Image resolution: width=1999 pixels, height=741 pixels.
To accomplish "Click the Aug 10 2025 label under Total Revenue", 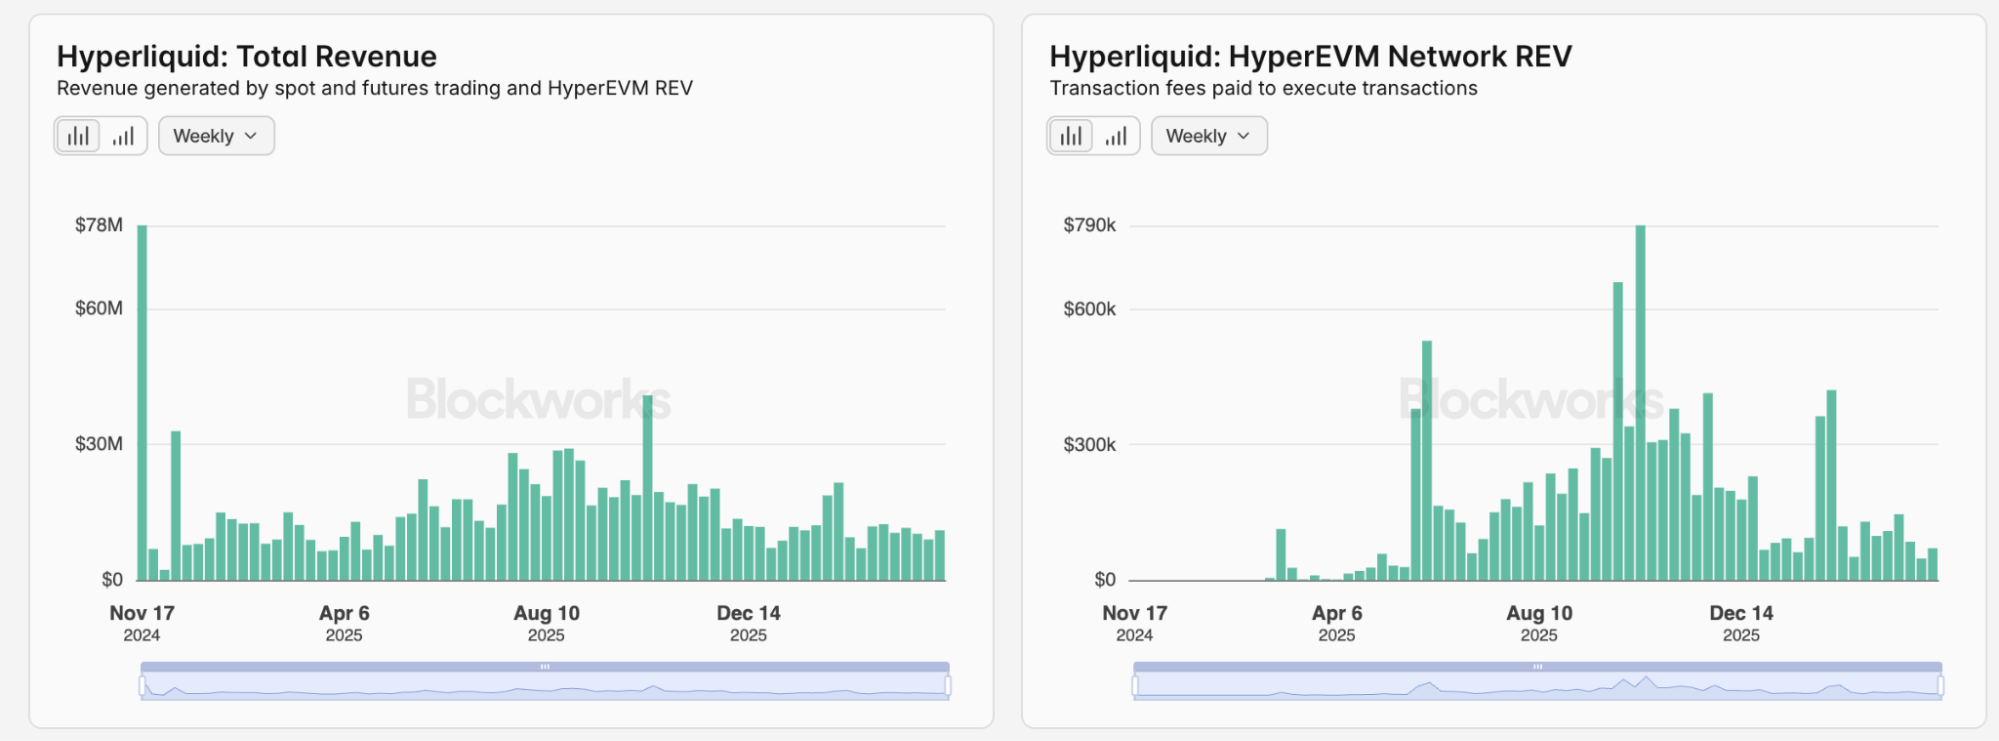I will point(546,623).
